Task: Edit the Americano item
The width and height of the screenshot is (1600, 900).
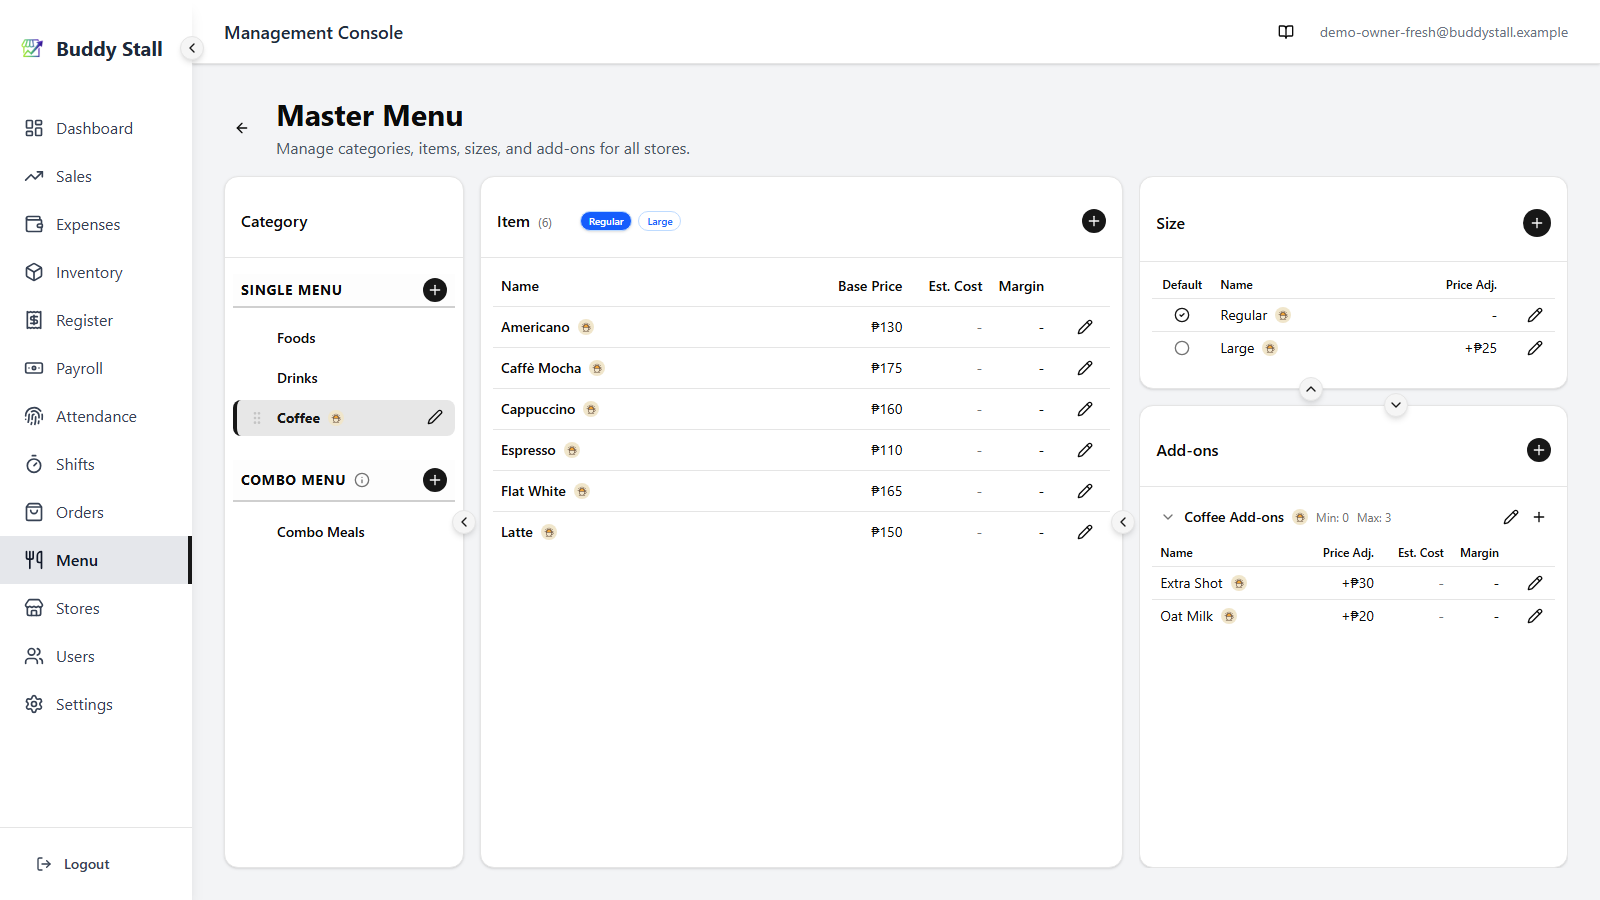Action: pos(1085,327)
